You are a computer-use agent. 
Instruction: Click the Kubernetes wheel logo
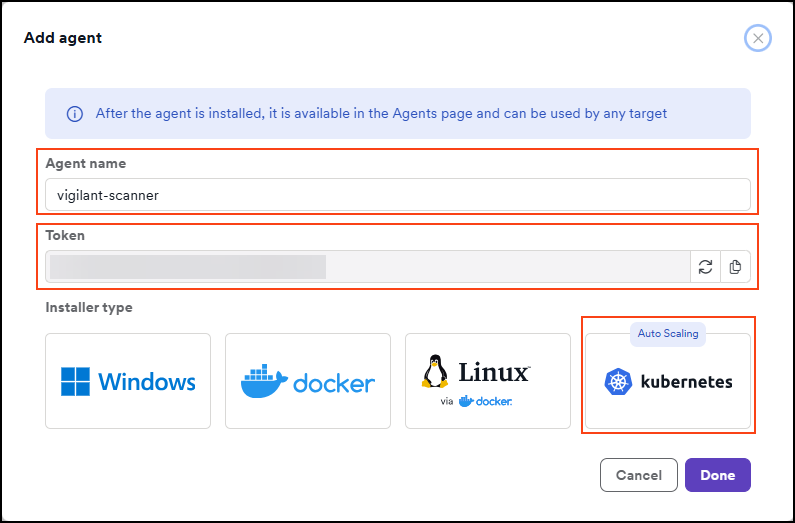tap(619, 382)
